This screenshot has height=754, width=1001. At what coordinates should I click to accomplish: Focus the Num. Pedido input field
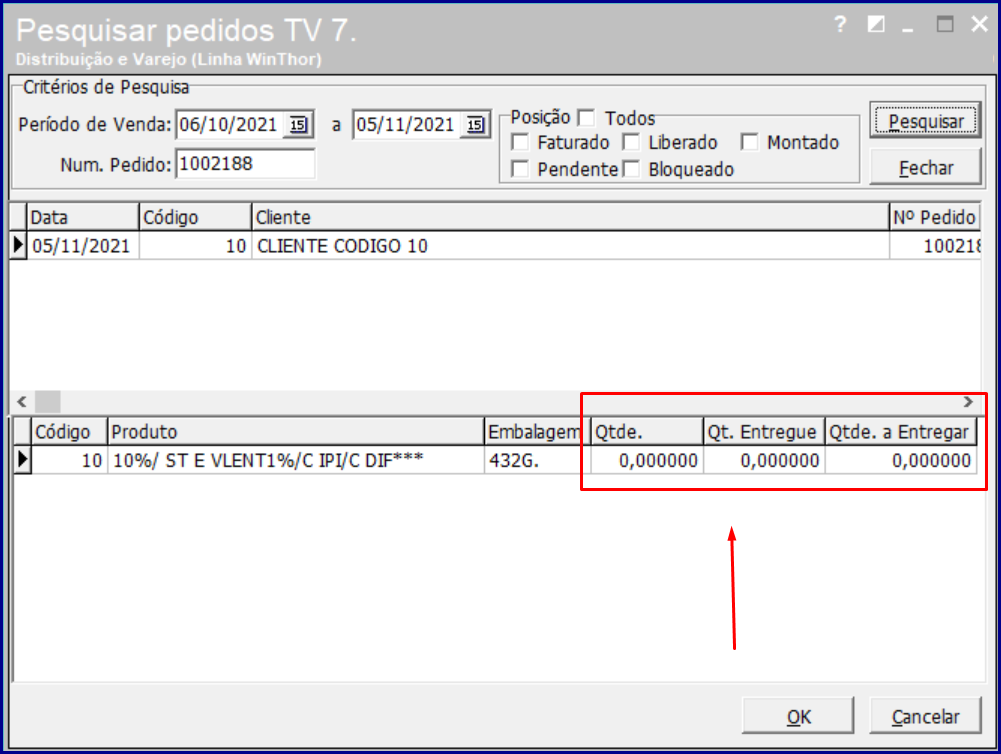pos(245,164)
